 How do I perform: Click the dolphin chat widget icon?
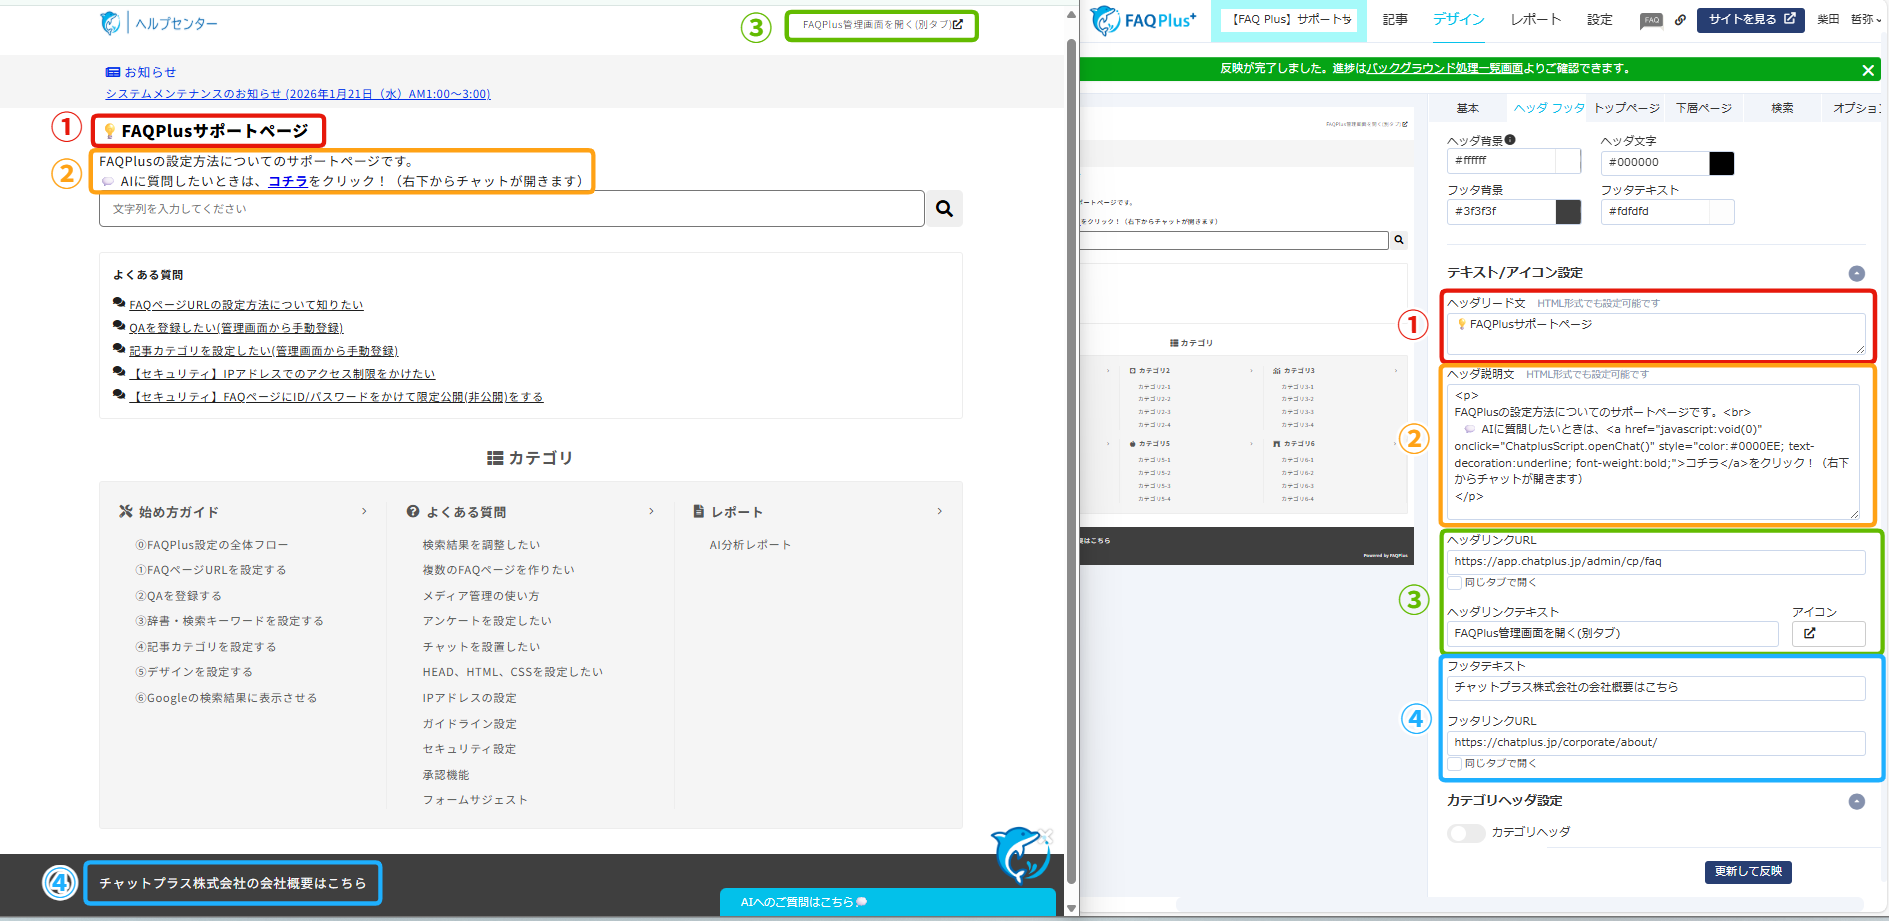(1020, 853)
